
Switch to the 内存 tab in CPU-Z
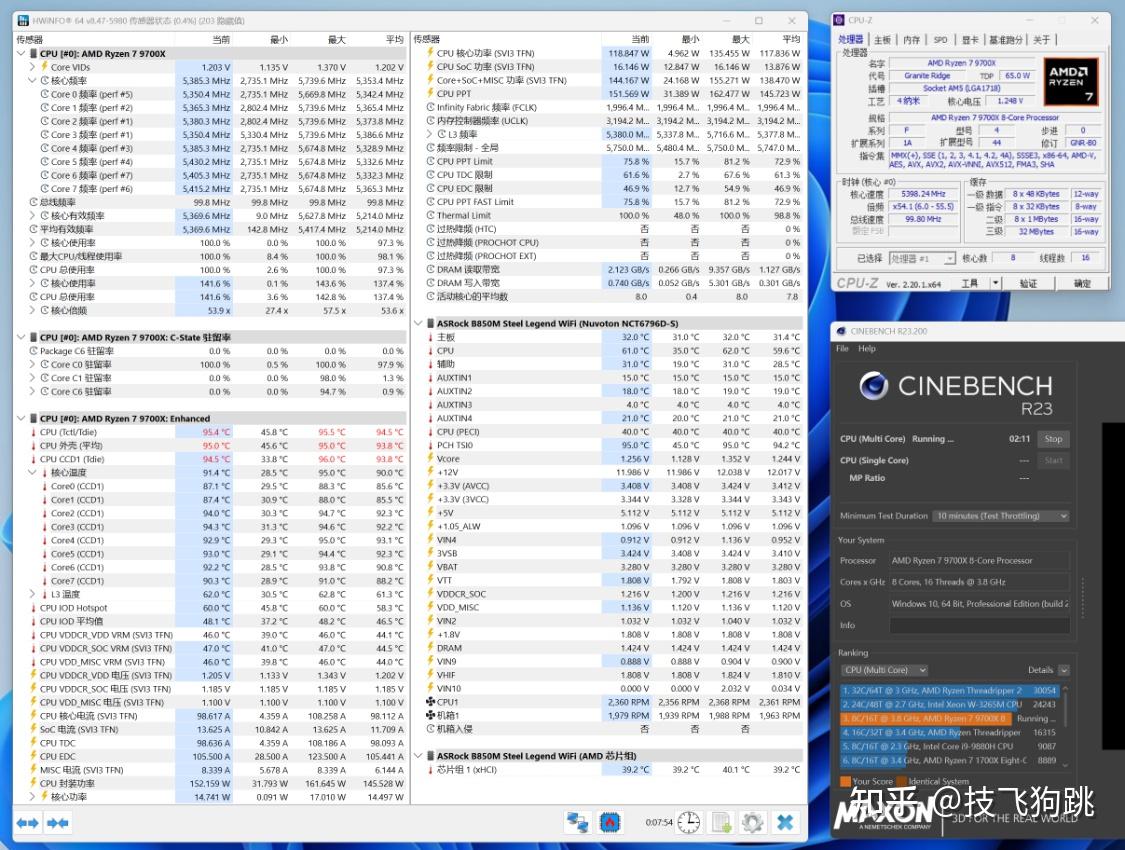pyautogui.click(x=911, y=40)
